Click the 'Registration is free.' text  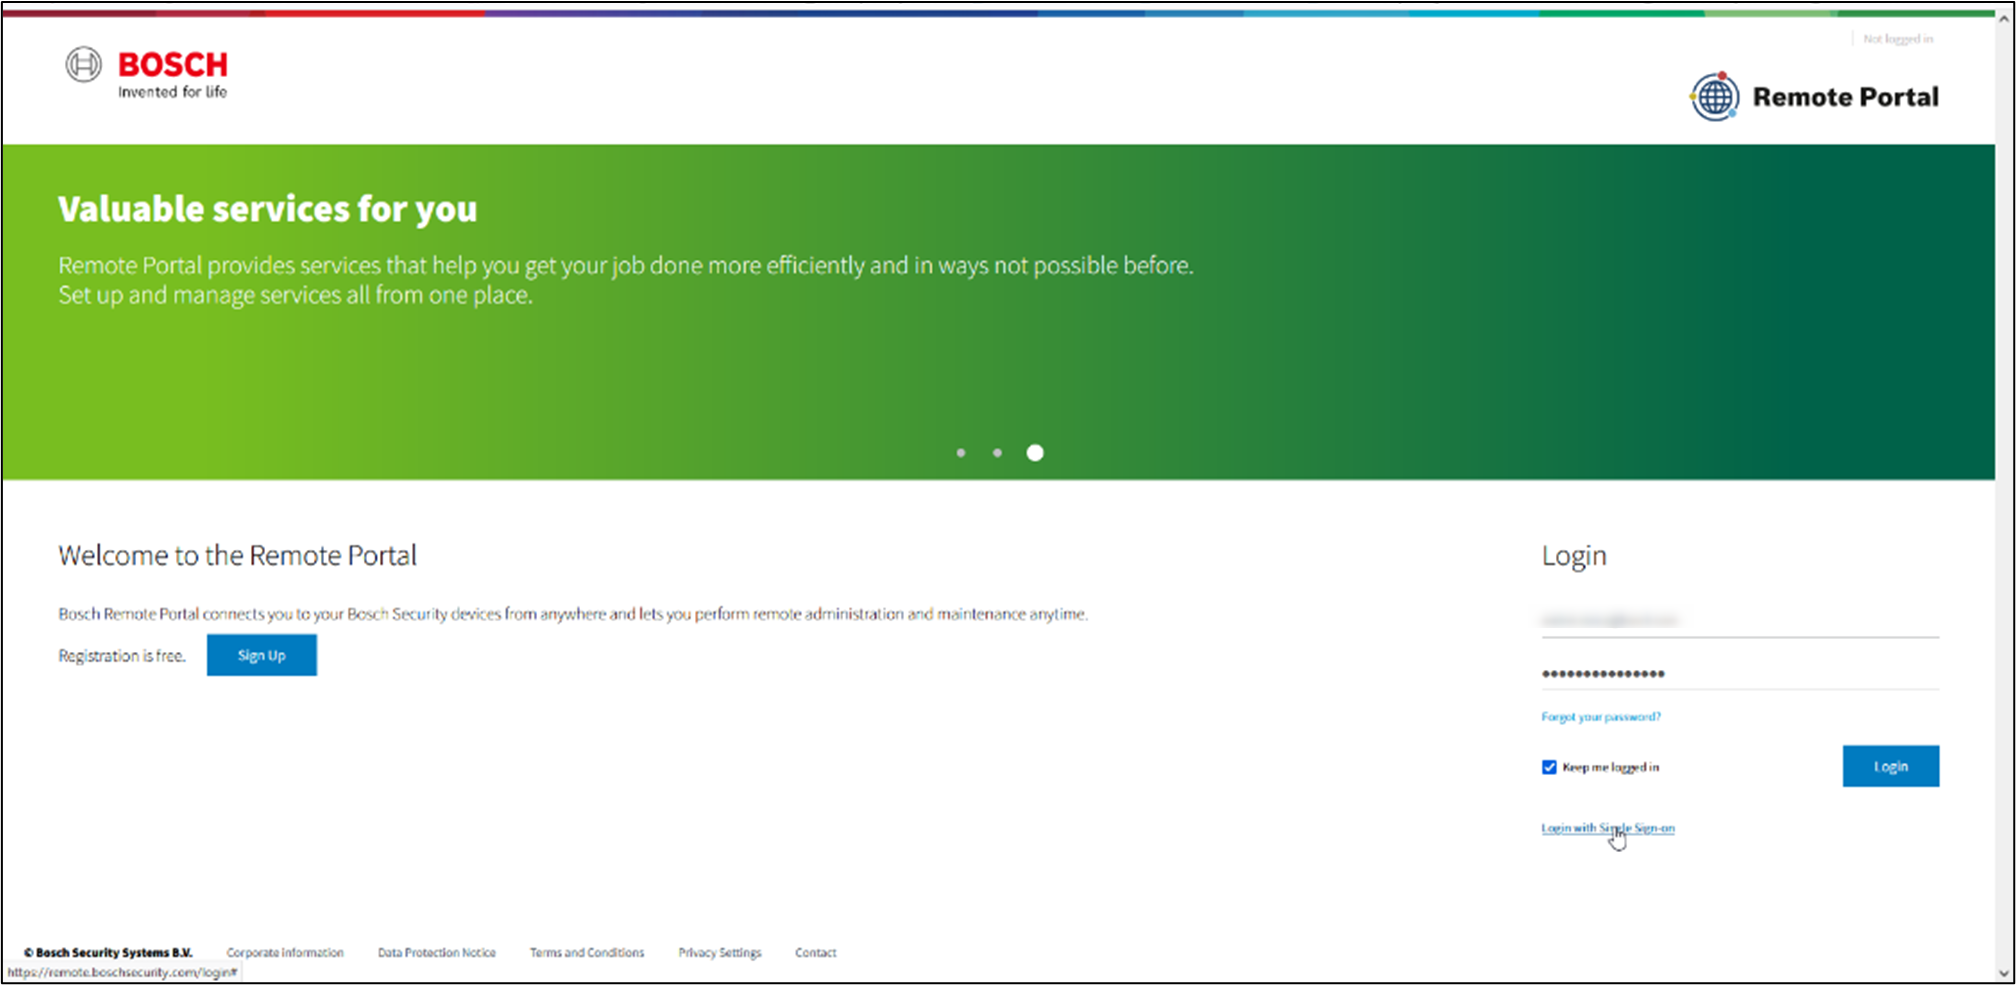click(122, 656)
